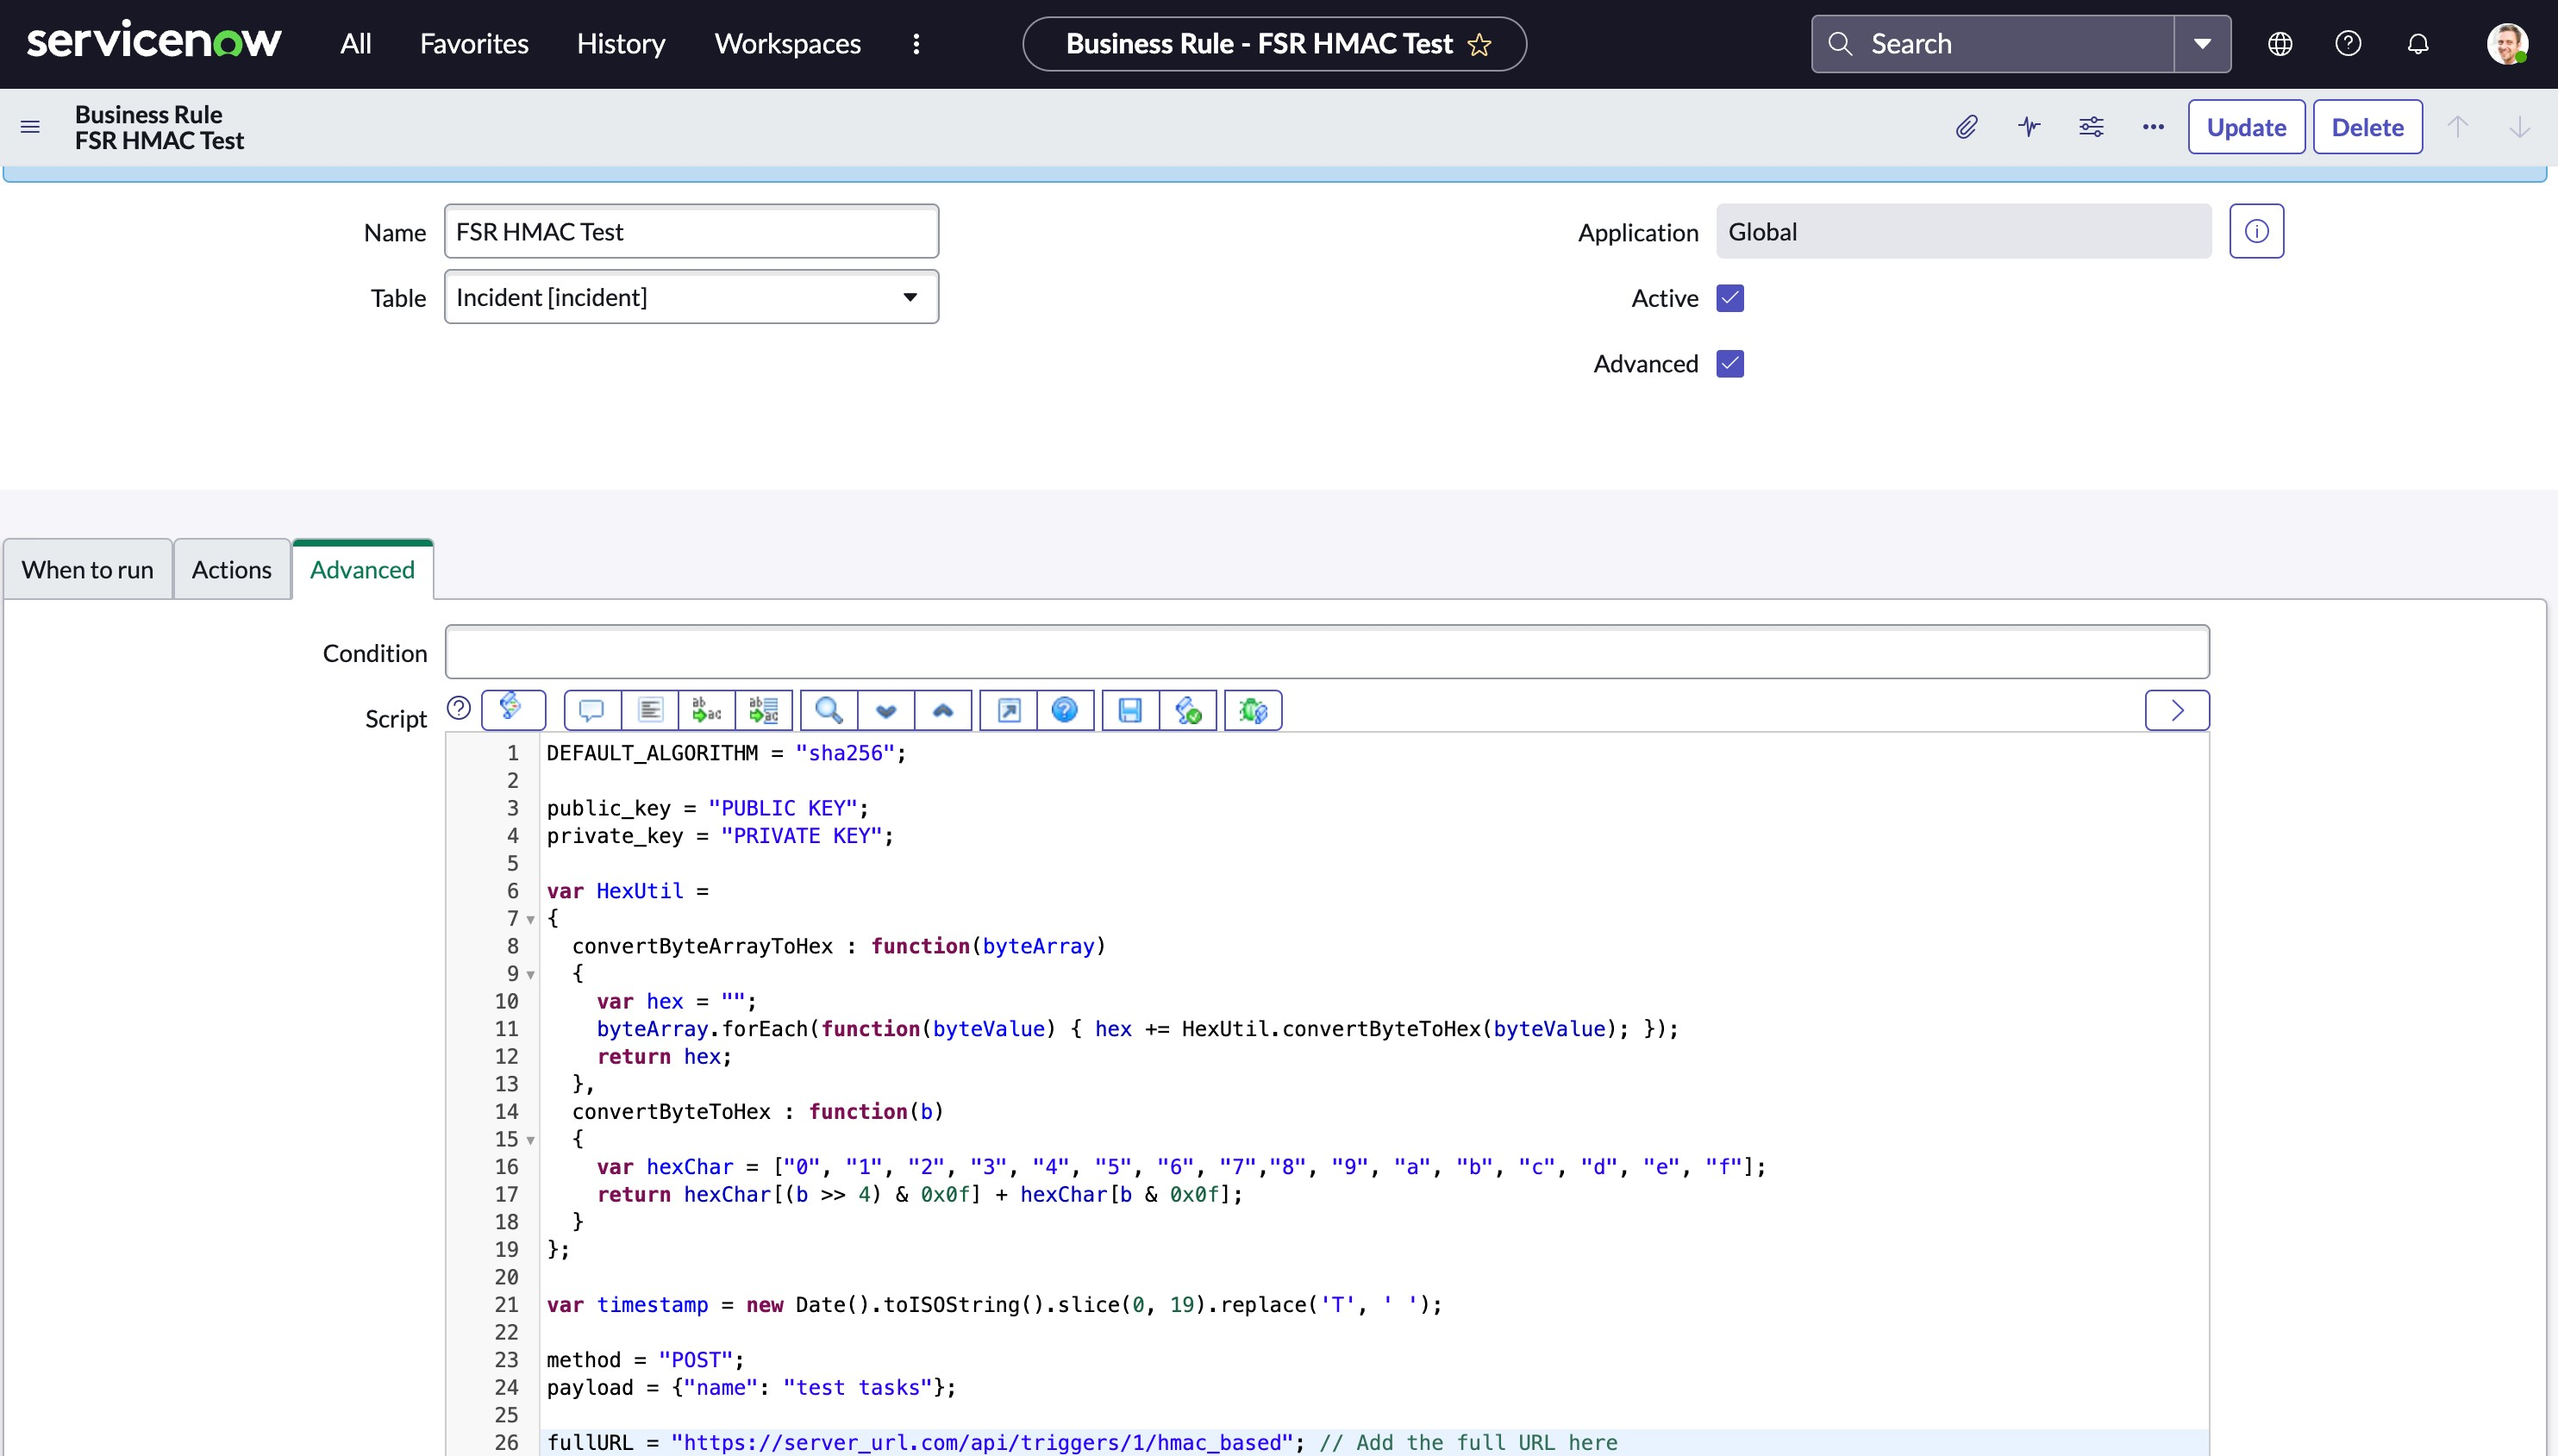The image size is (2558, 1456).
Task: Click the Replace All toolbar icon
Action: pyautogui.click(x=764, y=711)
